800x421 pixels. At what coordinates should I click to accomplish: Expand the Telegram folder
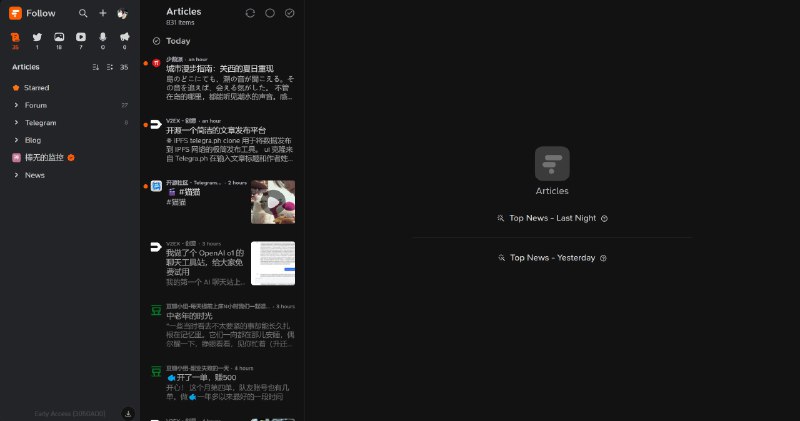click(16, 122)
